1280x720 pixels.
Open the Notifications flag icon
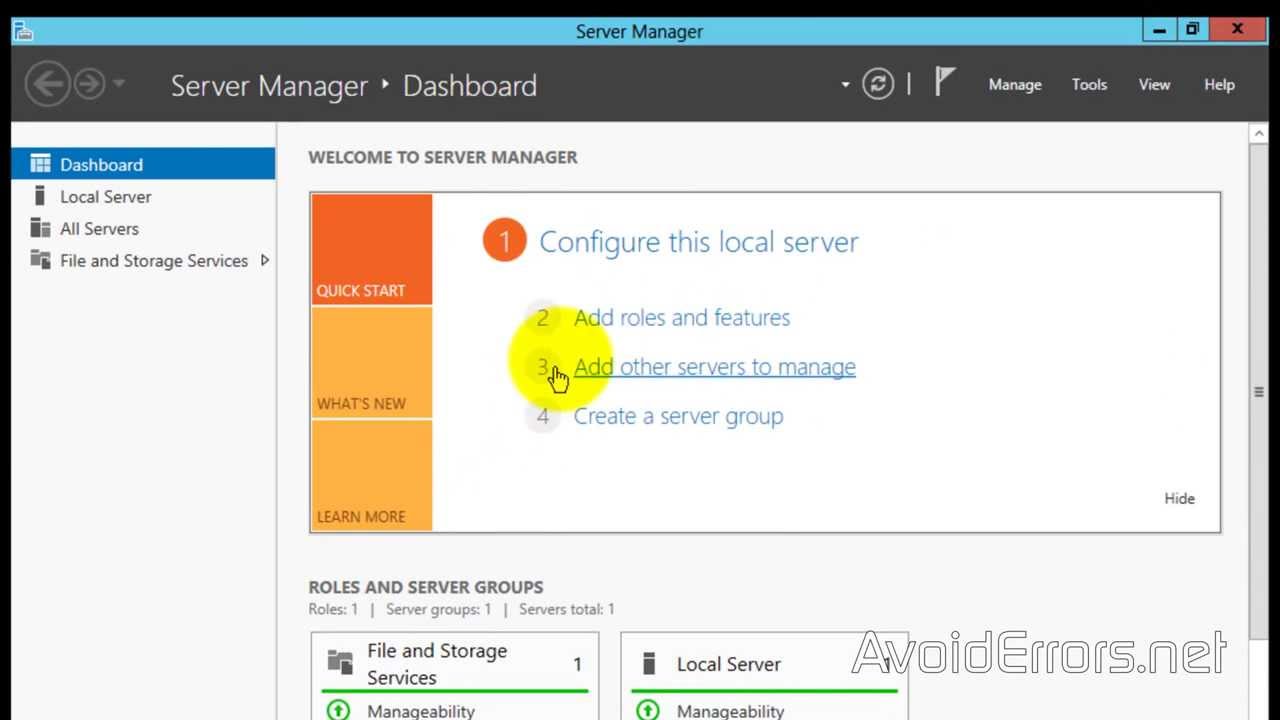(x=943, y=83)
